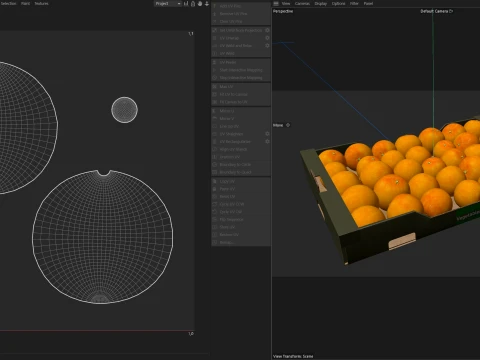Choose Boundary to Circle
The image size is (480, 360).
click(x=241, y=165)
